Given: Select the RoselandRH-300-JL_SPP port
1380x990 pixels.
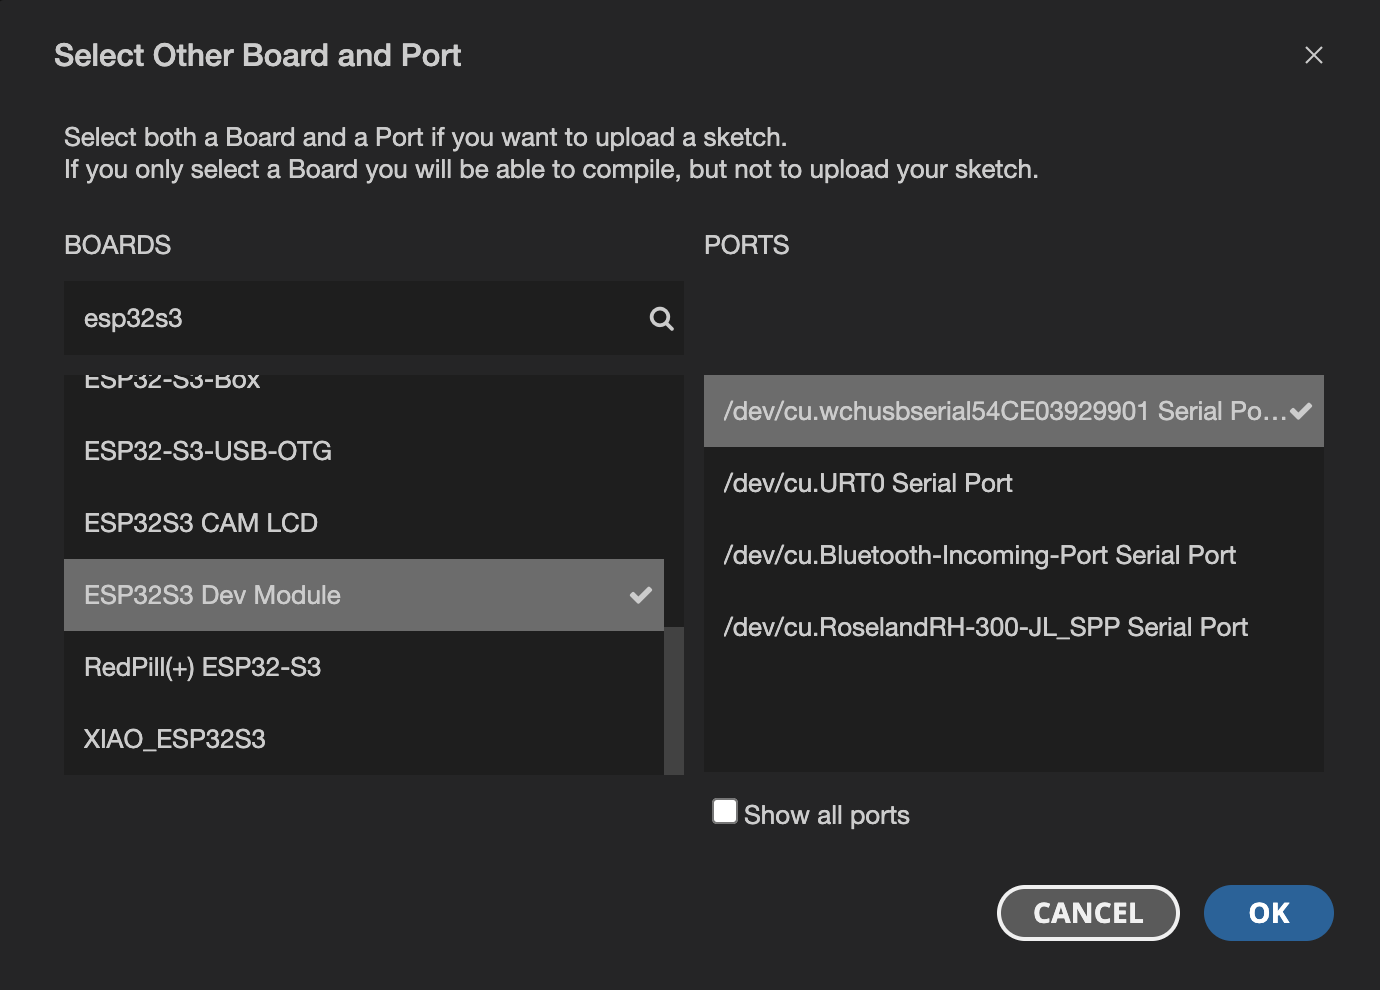Looking at the screenshot, I should [986, 627].
